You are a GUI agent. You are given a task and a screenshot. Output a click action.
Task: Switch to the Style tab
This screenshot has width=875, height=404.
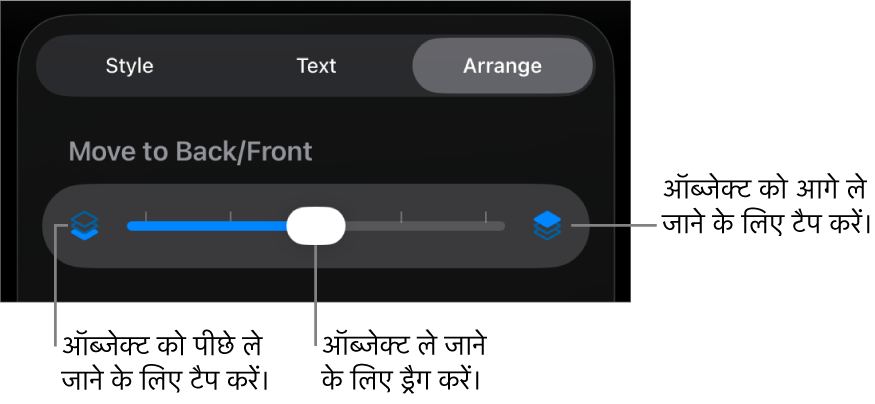click(x=129, y=66)
